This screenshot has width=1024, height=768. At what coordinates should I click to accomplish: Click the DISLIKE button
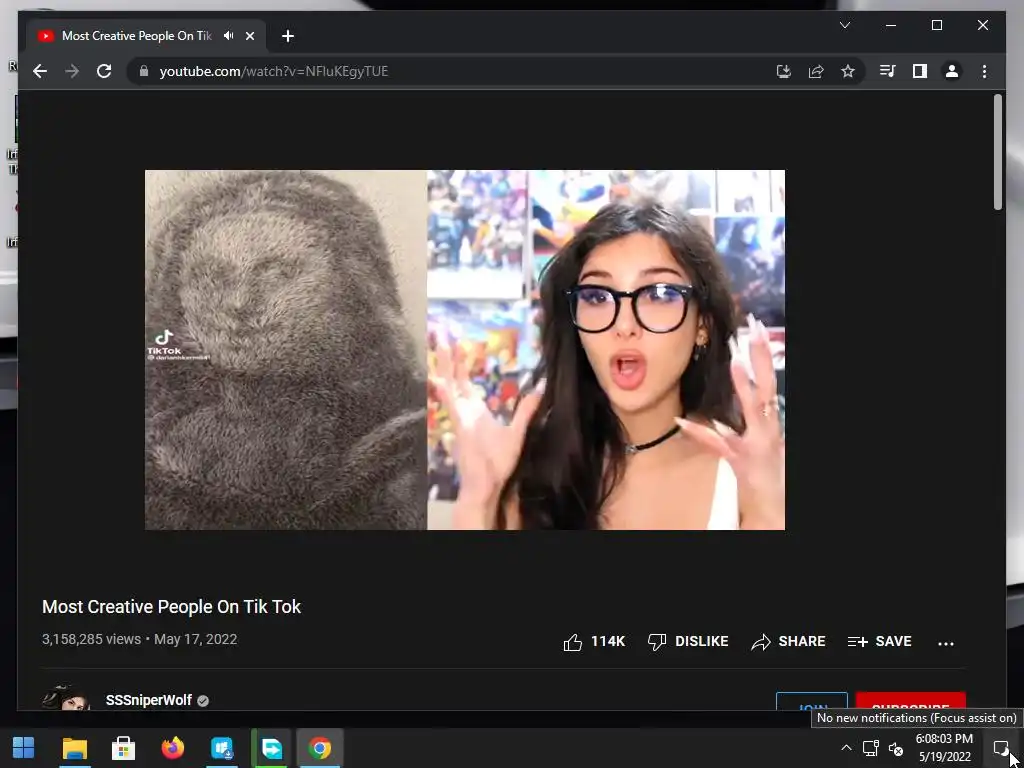coord(688,642)
